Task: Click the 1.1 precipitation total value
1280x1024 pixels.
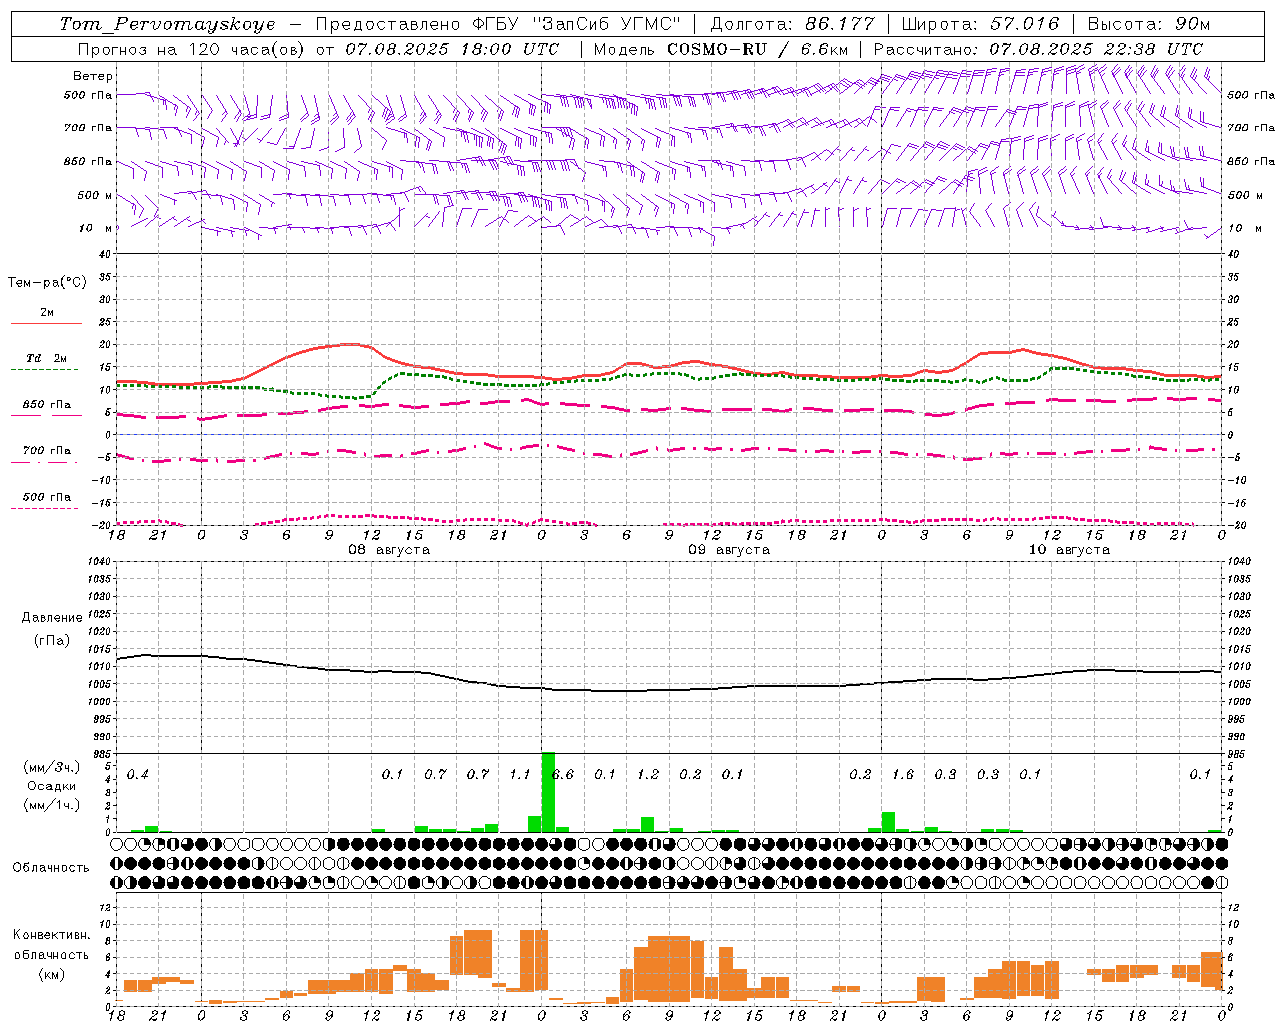Action: [520, 774]
